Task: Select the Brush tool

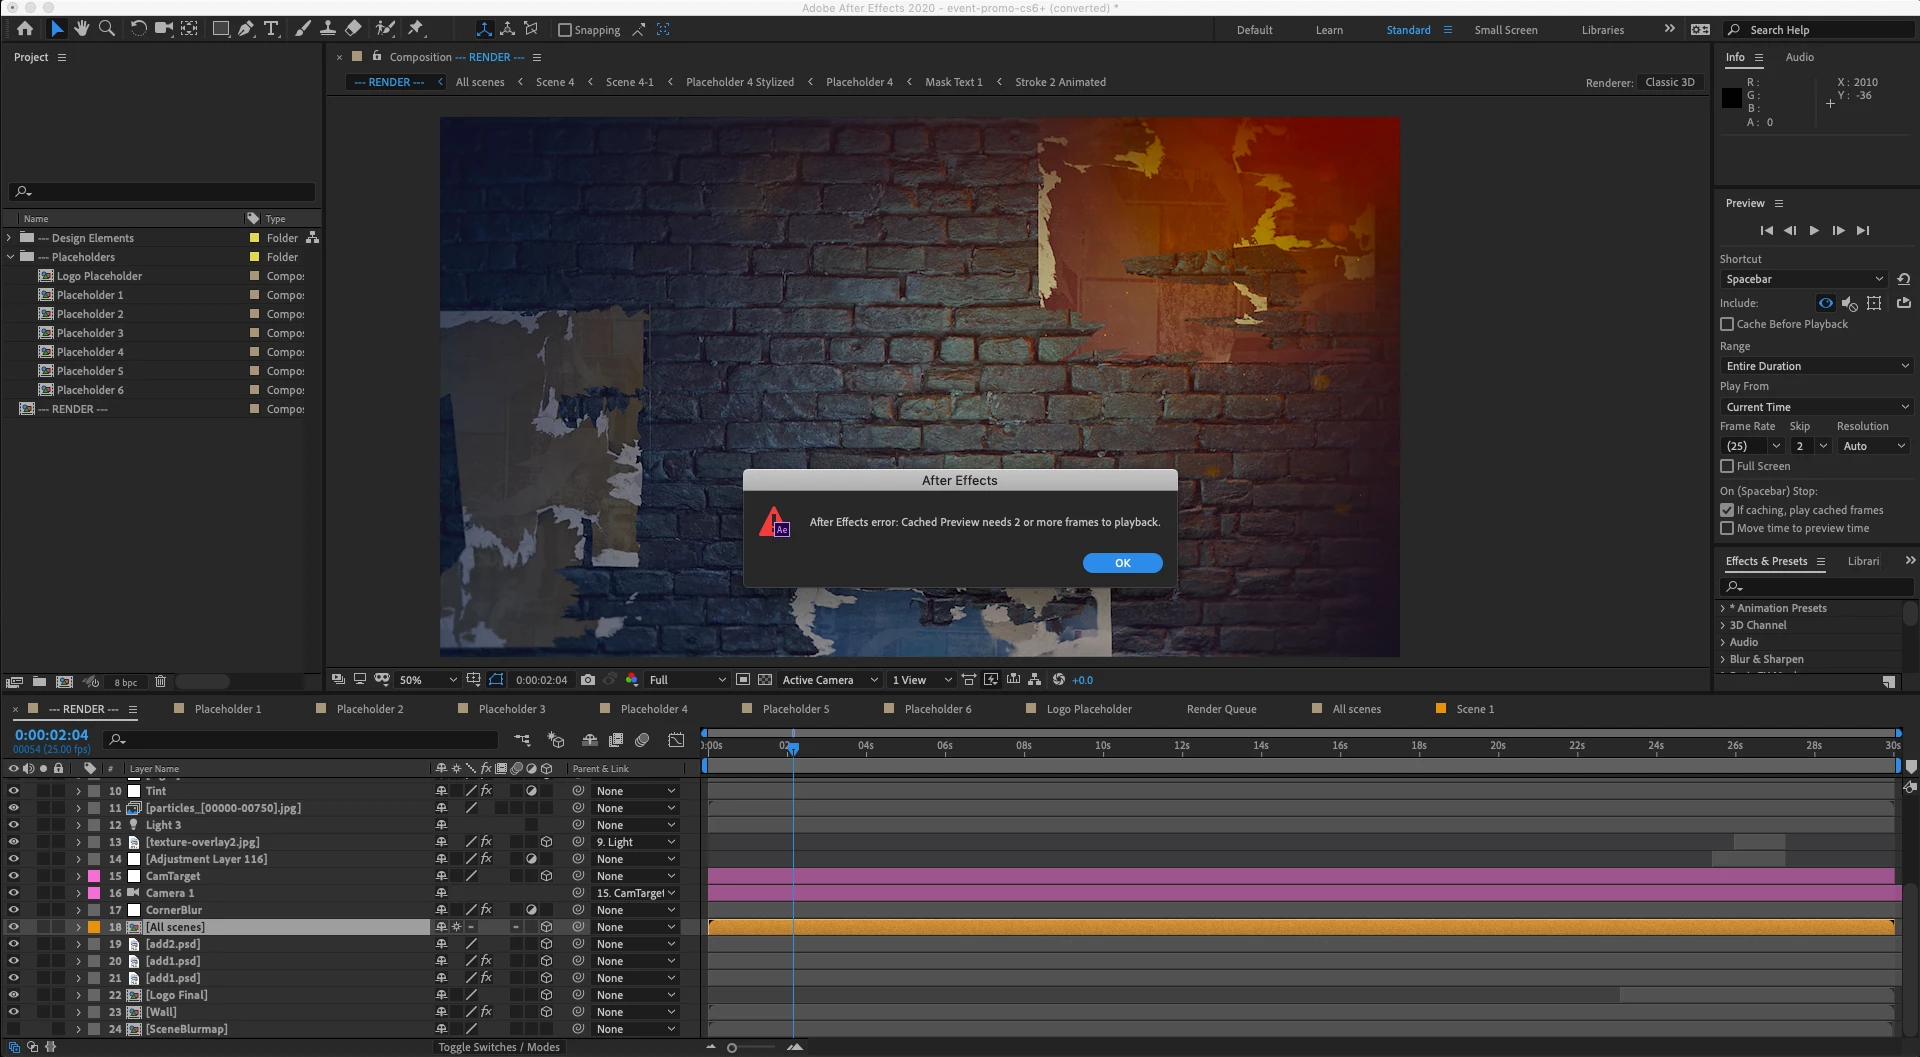Action: [302, 29]
